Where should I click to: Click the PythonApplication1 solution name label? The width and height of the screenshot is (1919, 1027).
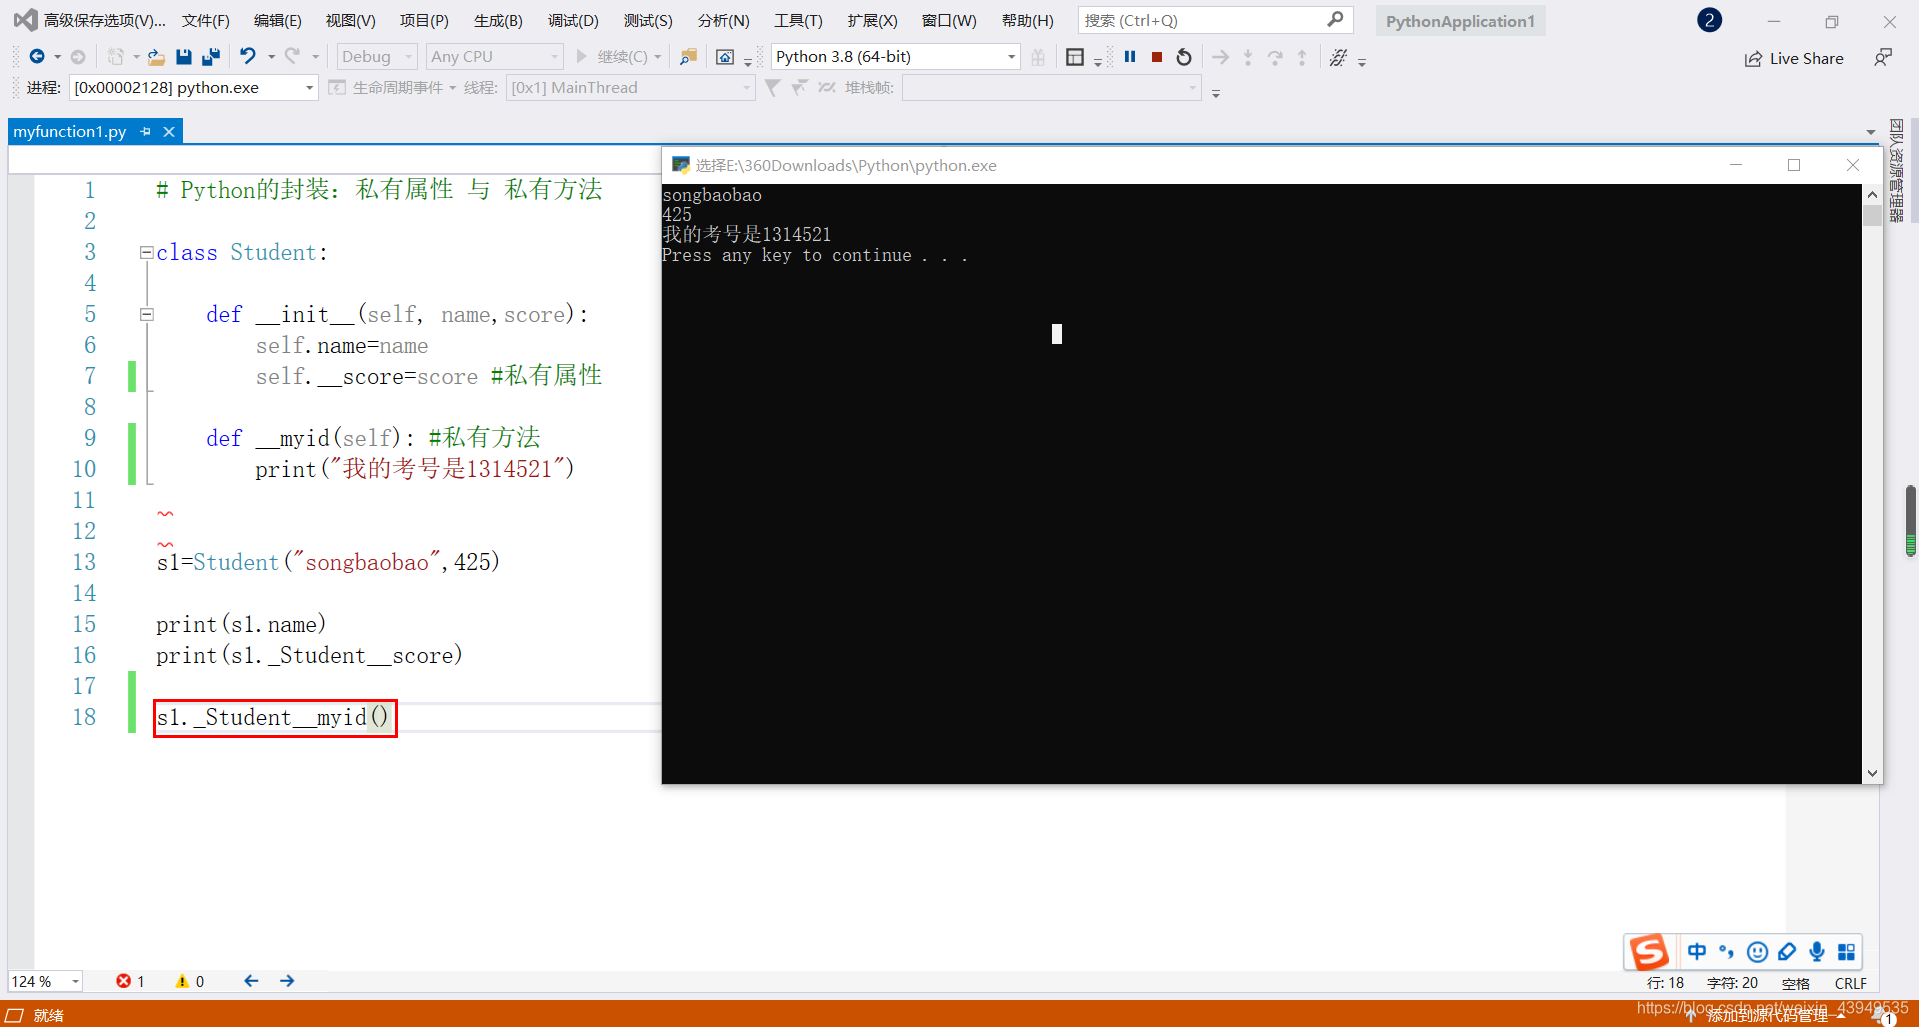click(1460, 21)
